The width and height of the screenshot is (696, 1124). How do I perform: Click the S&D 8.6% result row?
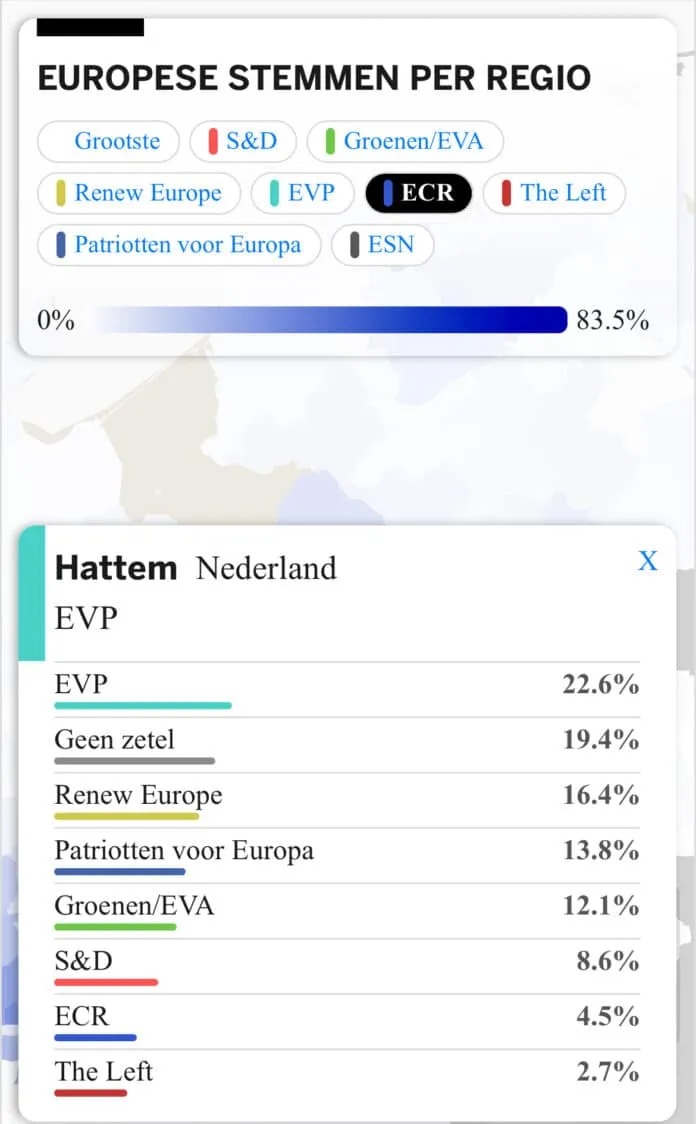coord(346,963)
